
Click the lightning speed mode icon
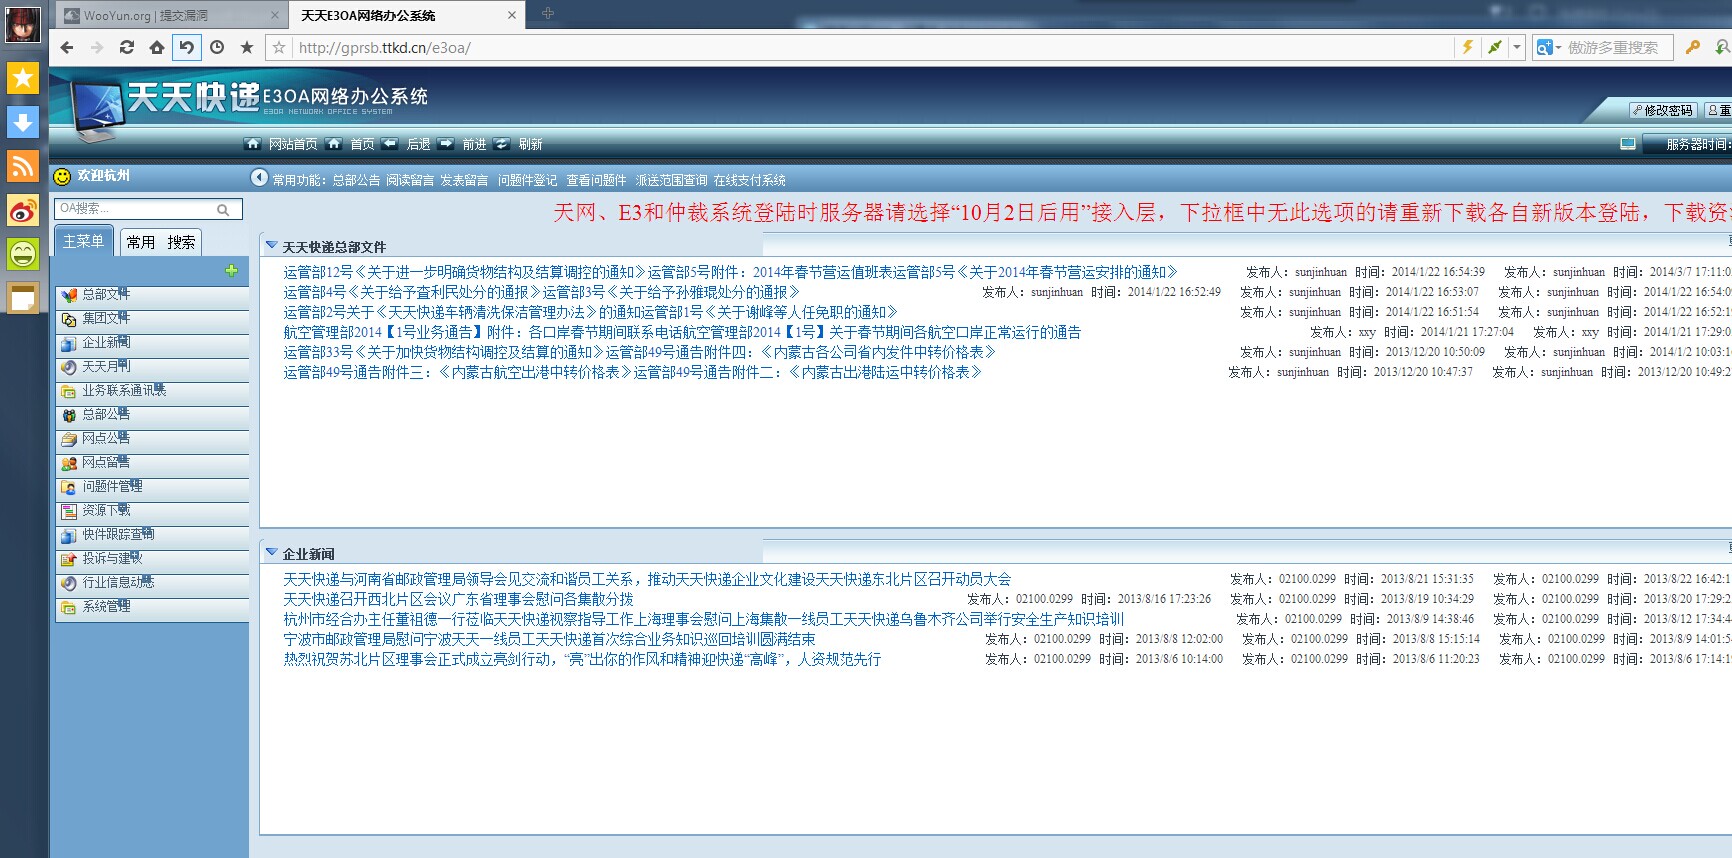point(1467,47)
